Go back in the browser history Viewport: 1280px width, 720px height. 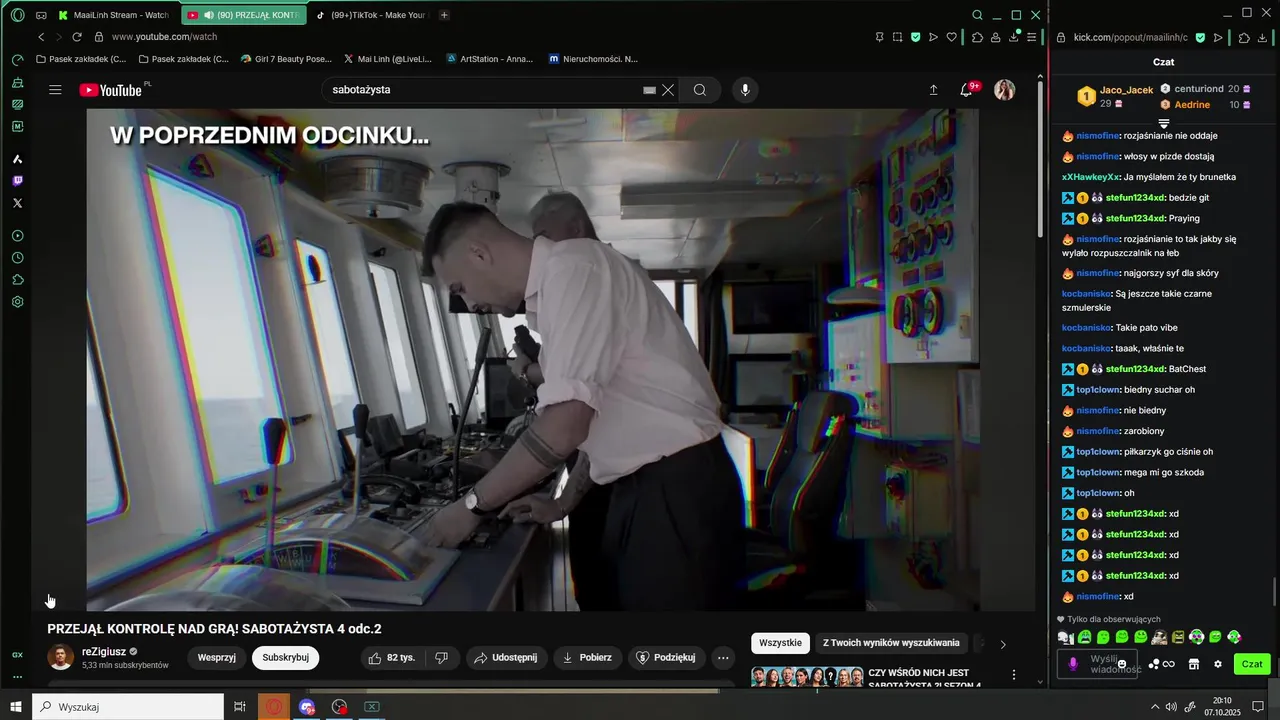41,37
